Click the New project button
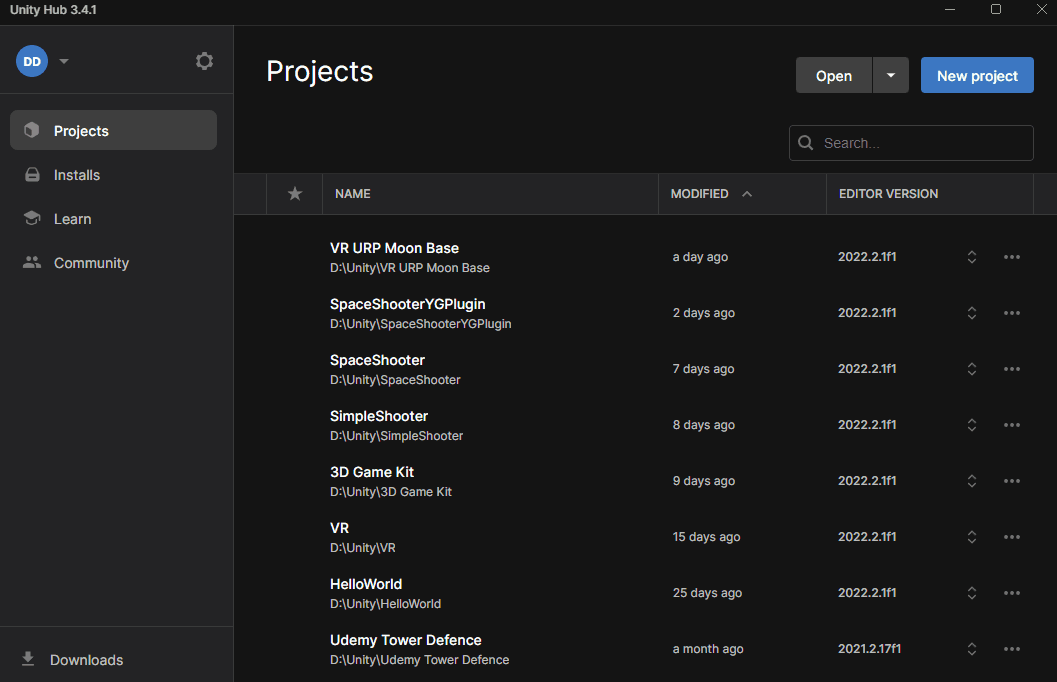 pyautogui.click(x=977, y=75)
